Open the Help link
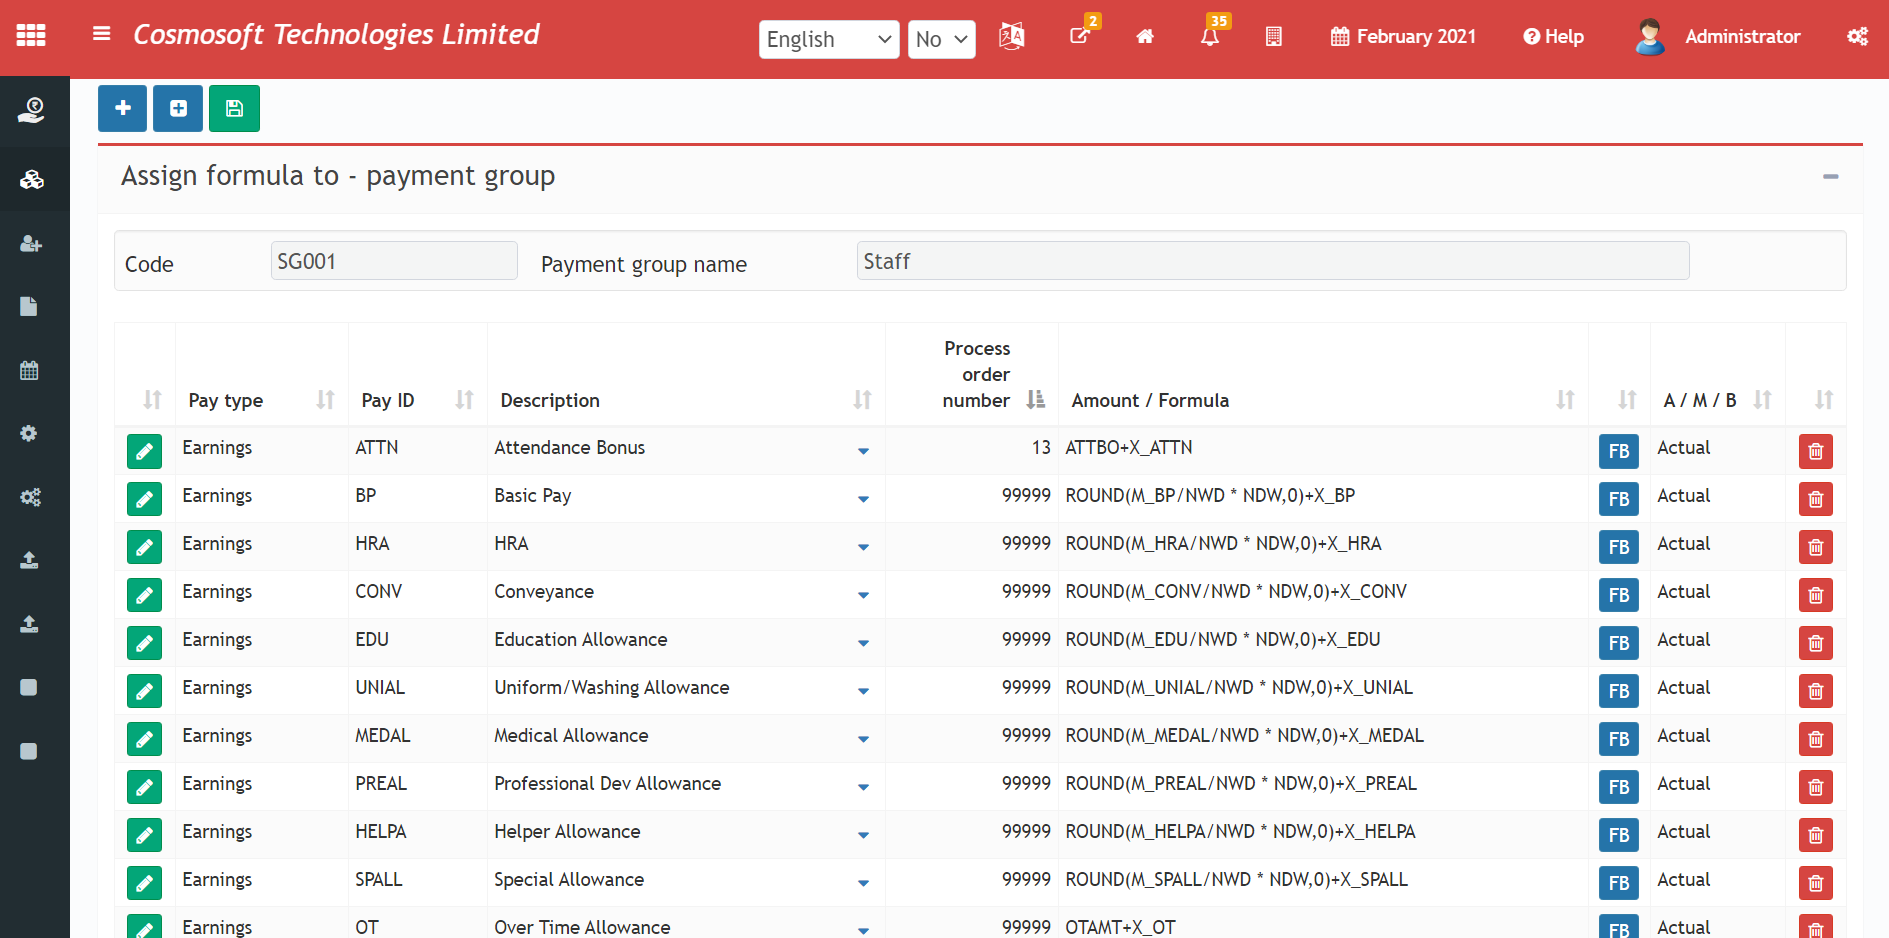The width and height of the screenshot is (1889, 938). pos(1553,37)
